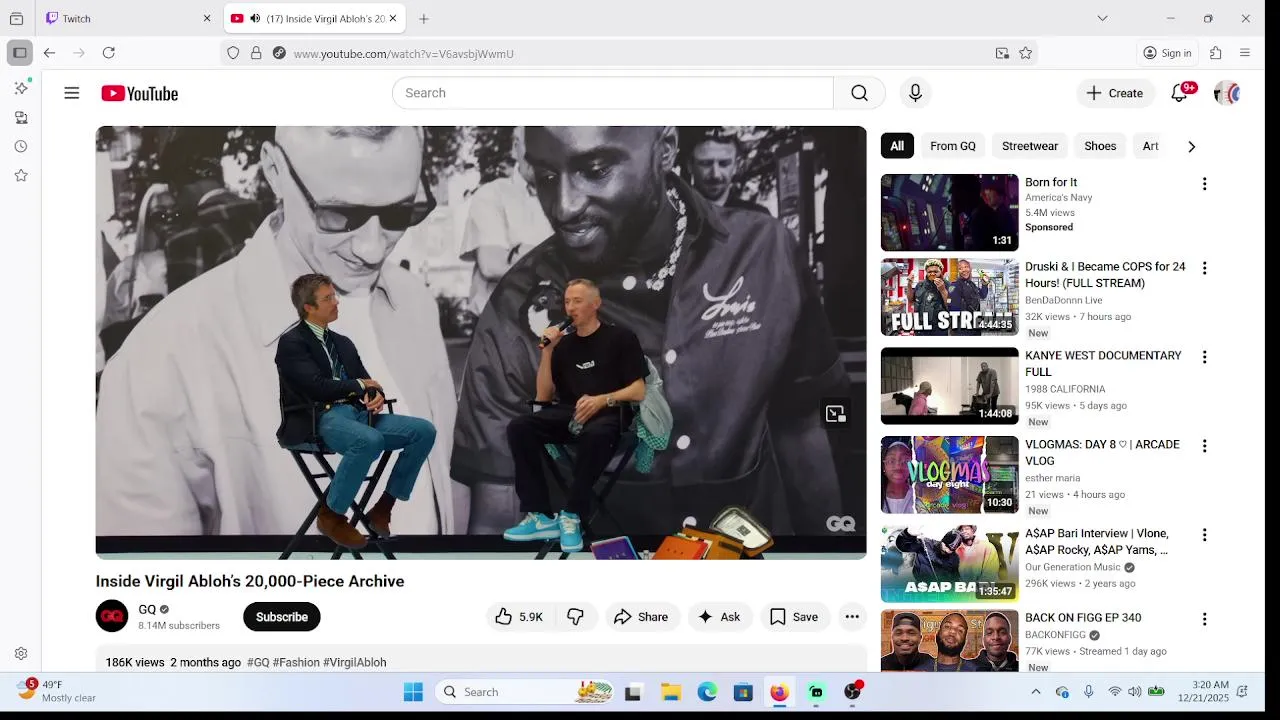Click the Create button
The image size is (1280, 720).
point(1115,93)
